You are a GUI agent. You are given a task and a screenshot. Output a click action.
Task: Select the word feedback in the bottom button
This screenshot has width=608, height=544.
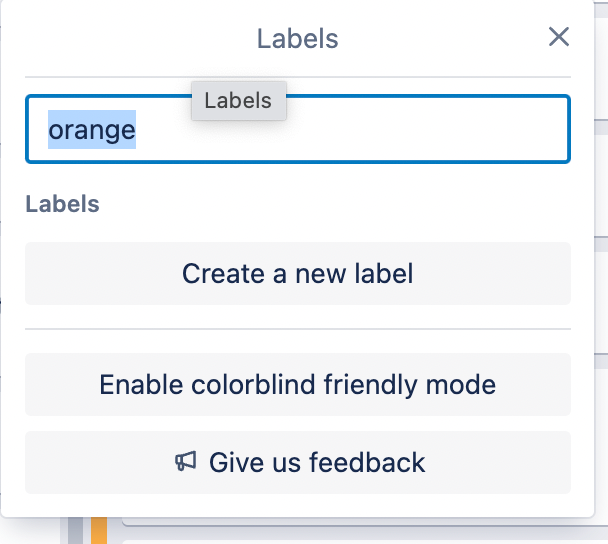tap(367, 462)
